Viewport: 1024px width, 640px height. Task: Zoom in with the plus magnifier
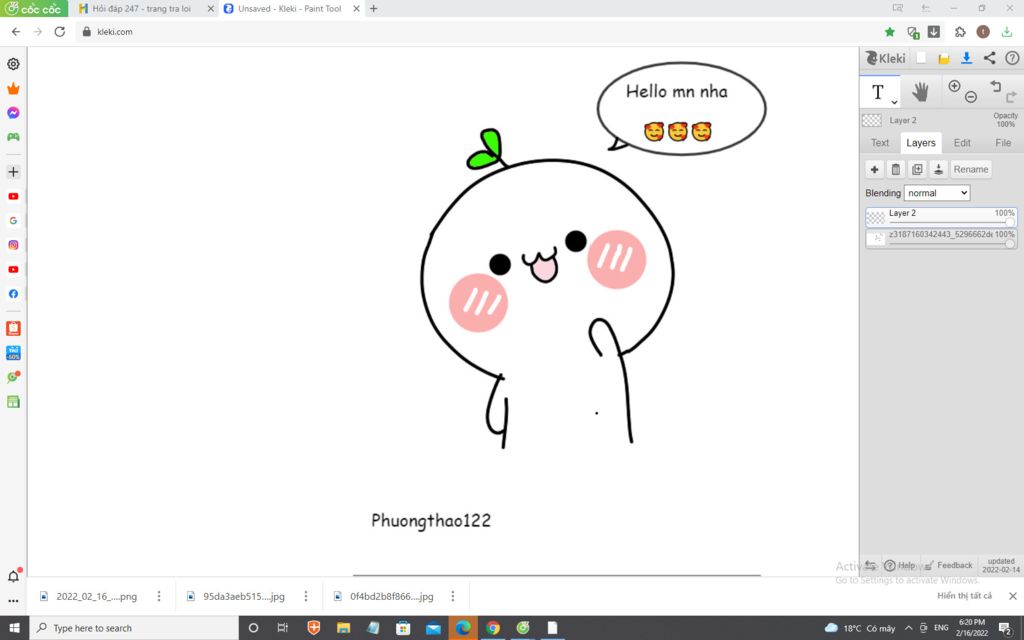[x=954, y=86]
